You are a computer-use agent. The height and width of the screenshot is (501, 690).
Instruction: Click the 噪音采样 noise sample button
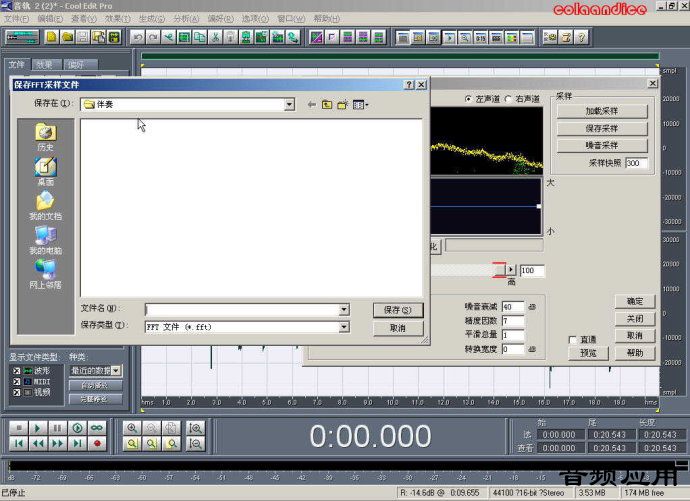(602, 145)
